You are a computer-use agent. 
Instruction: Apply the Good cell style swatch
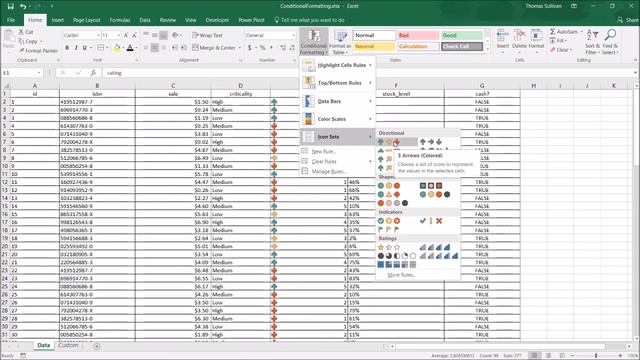click(462, 36)
